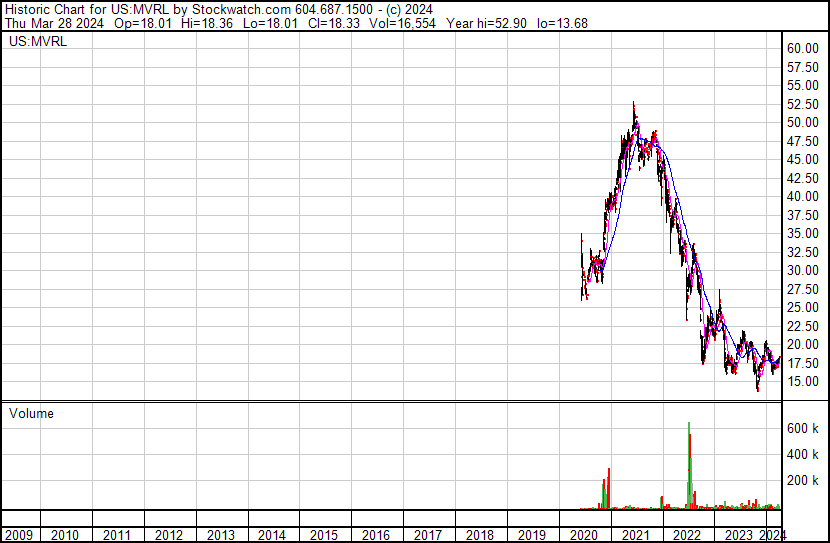Click the 2024 year label
Viewport: 830px width, 543px height.
[x=771, y=535]
